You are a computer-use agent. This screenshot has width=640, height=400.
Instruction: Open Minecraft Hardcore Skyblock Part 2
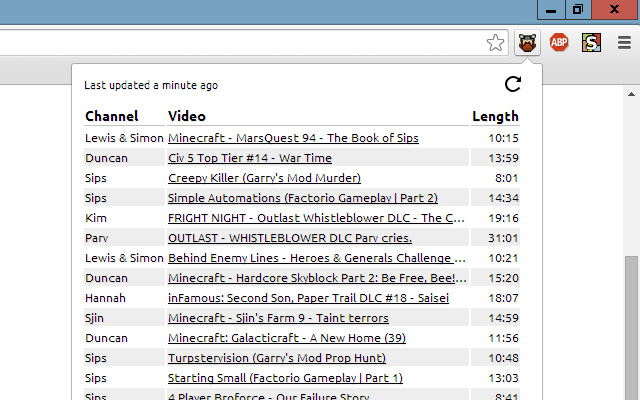tap(317, 278)
